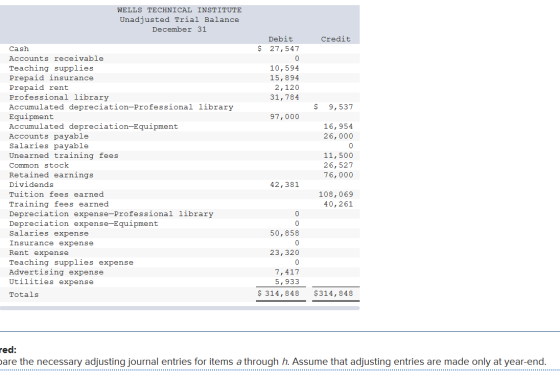The image size is (560, 372).
Task: Click 'Accumulated depreciation—Equipment' row label
Action: [93, 126]
